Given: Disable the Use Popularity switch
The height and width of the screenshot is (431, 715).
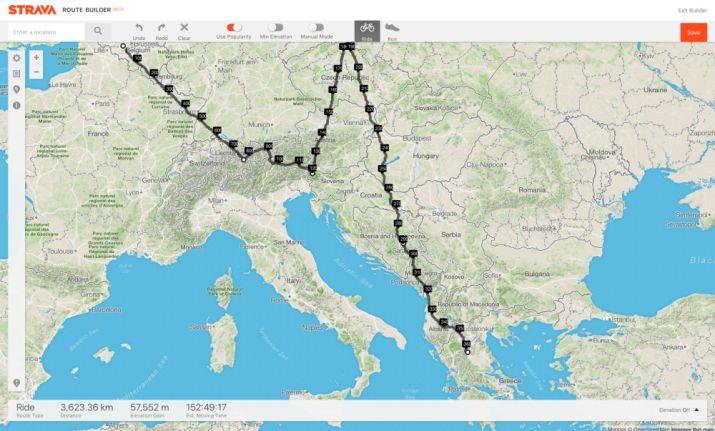Looking at the screenshot, I should [234, 27].
